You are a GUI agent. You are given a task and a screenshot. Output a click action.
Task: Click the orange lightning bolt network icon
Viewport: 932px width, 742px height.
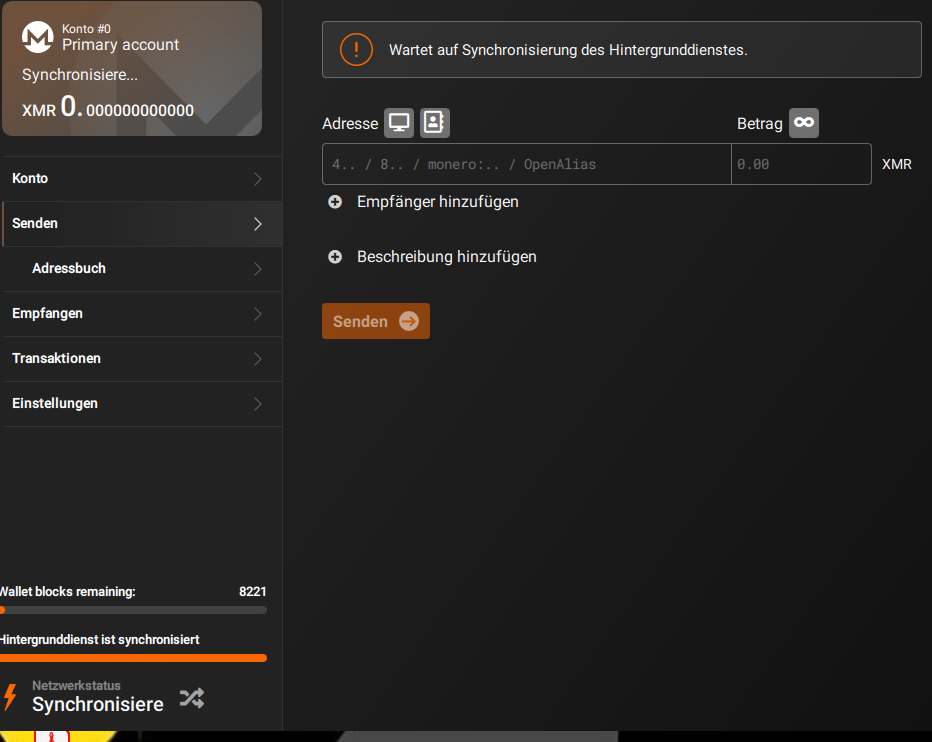pos(10,697)
